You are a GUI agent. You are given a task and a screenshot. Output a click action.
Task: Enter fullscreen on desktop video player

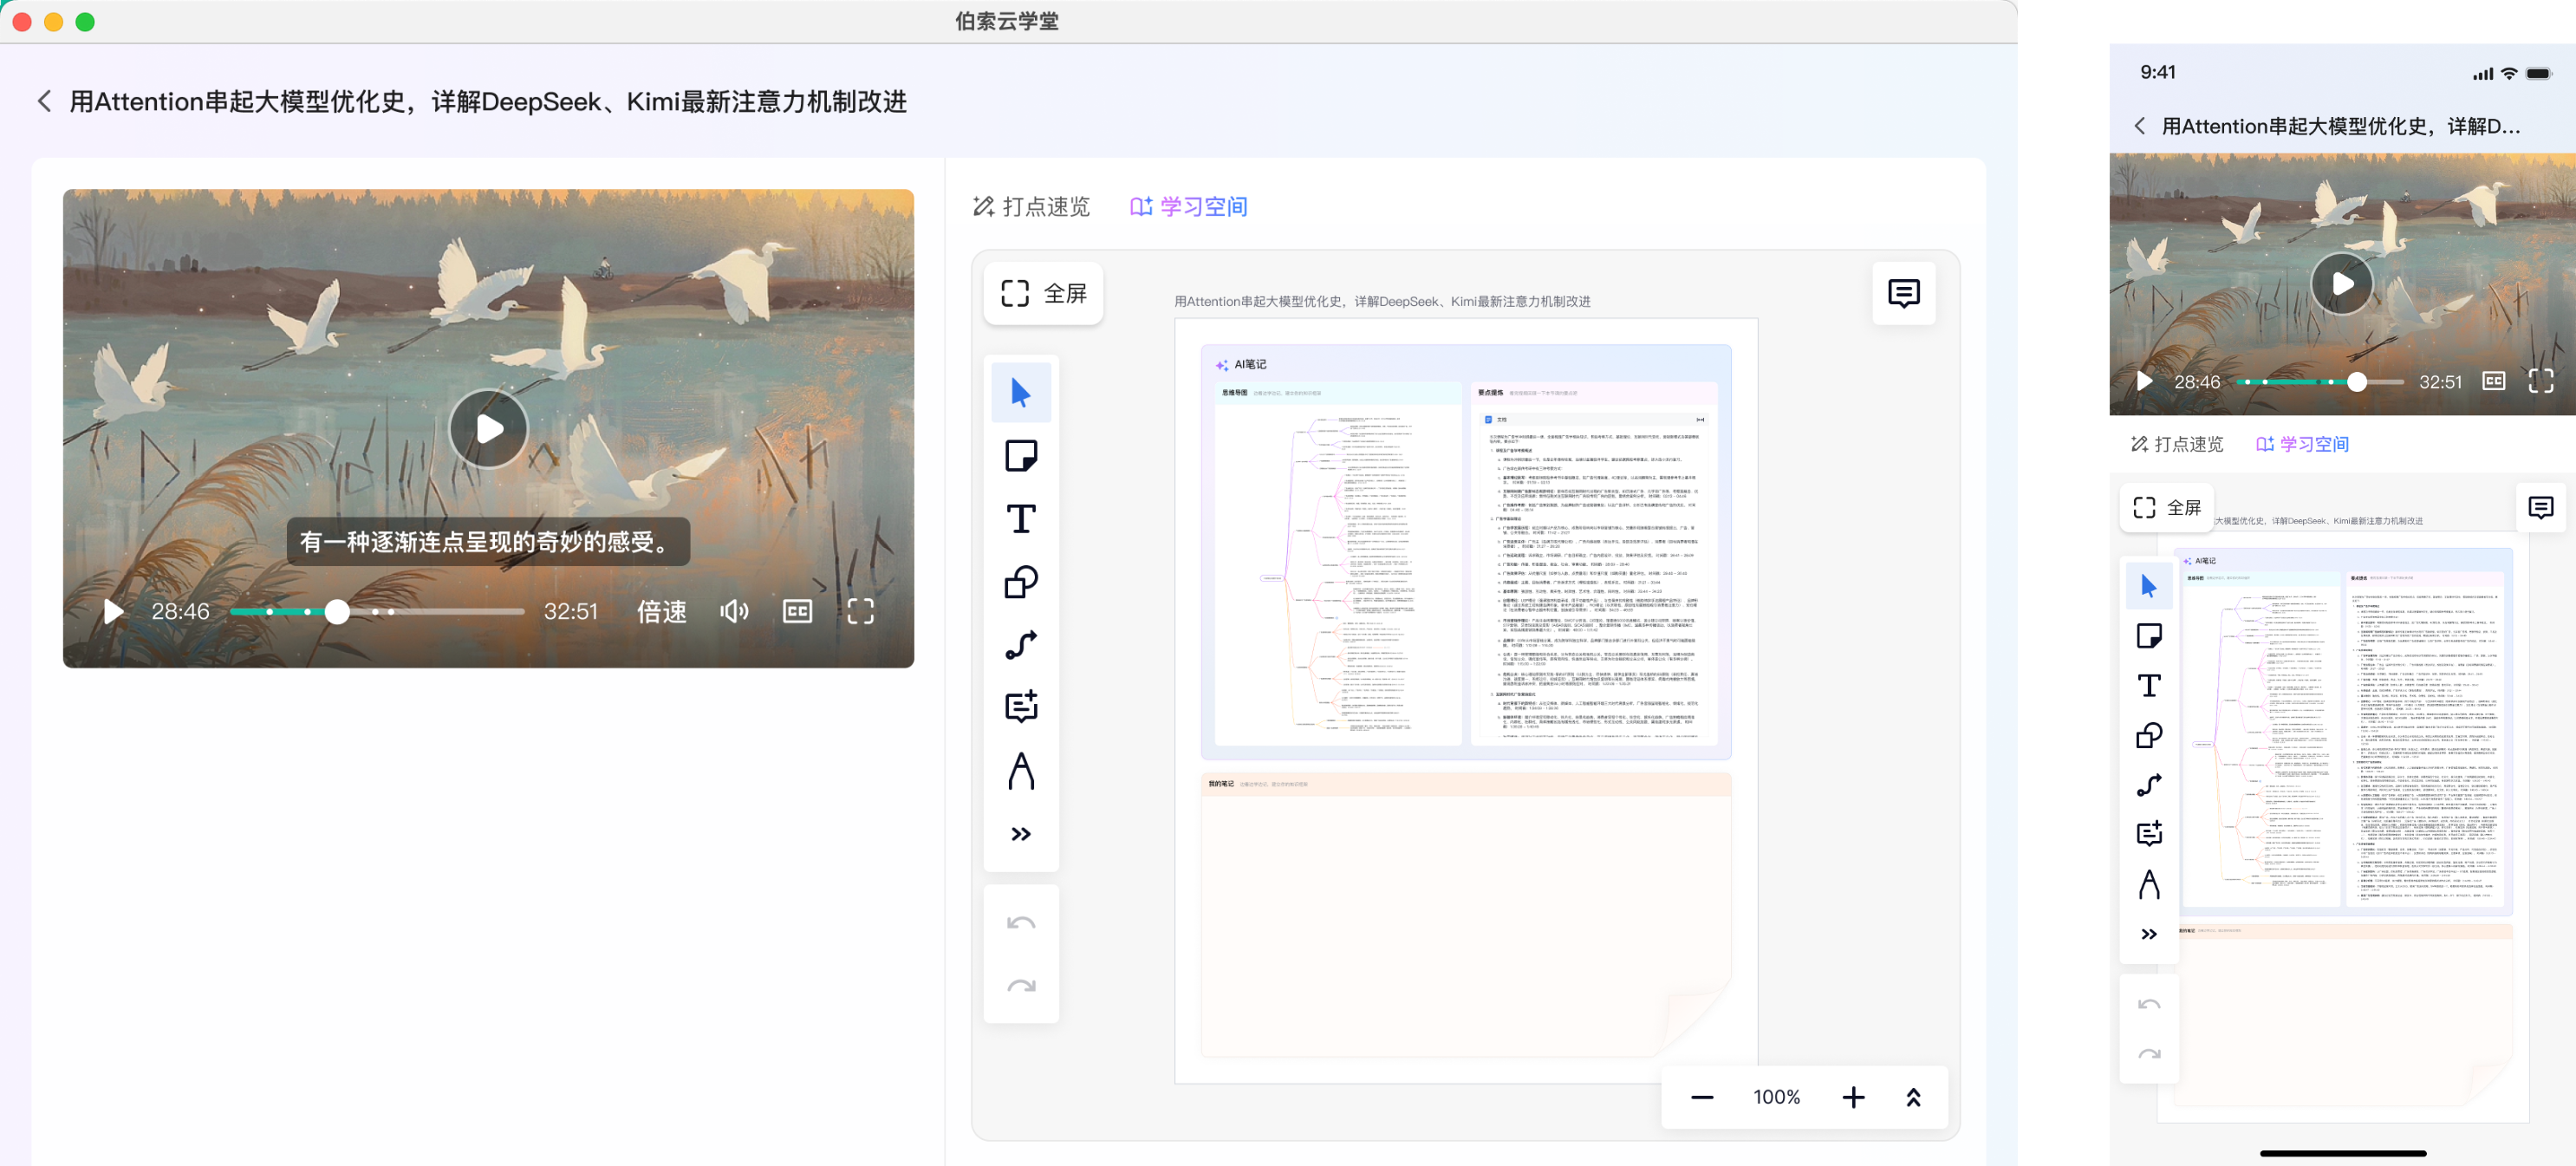click(860, 611)
